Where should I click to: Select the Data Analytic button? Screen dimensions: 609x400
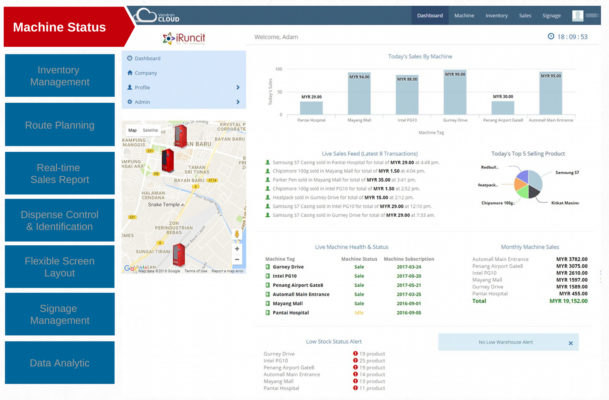click(x=60, y=363)
